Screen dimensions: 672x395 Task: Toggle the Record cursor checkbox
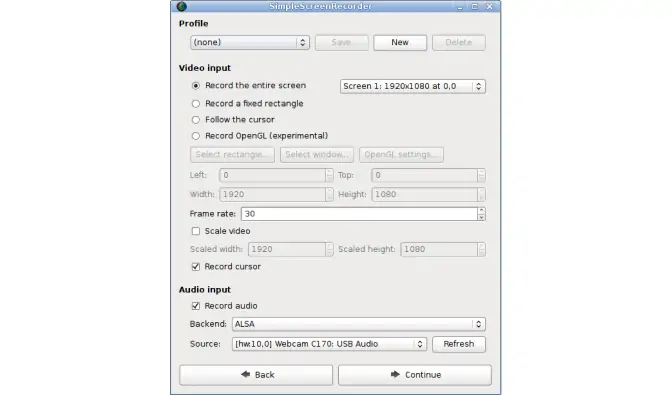195,267
